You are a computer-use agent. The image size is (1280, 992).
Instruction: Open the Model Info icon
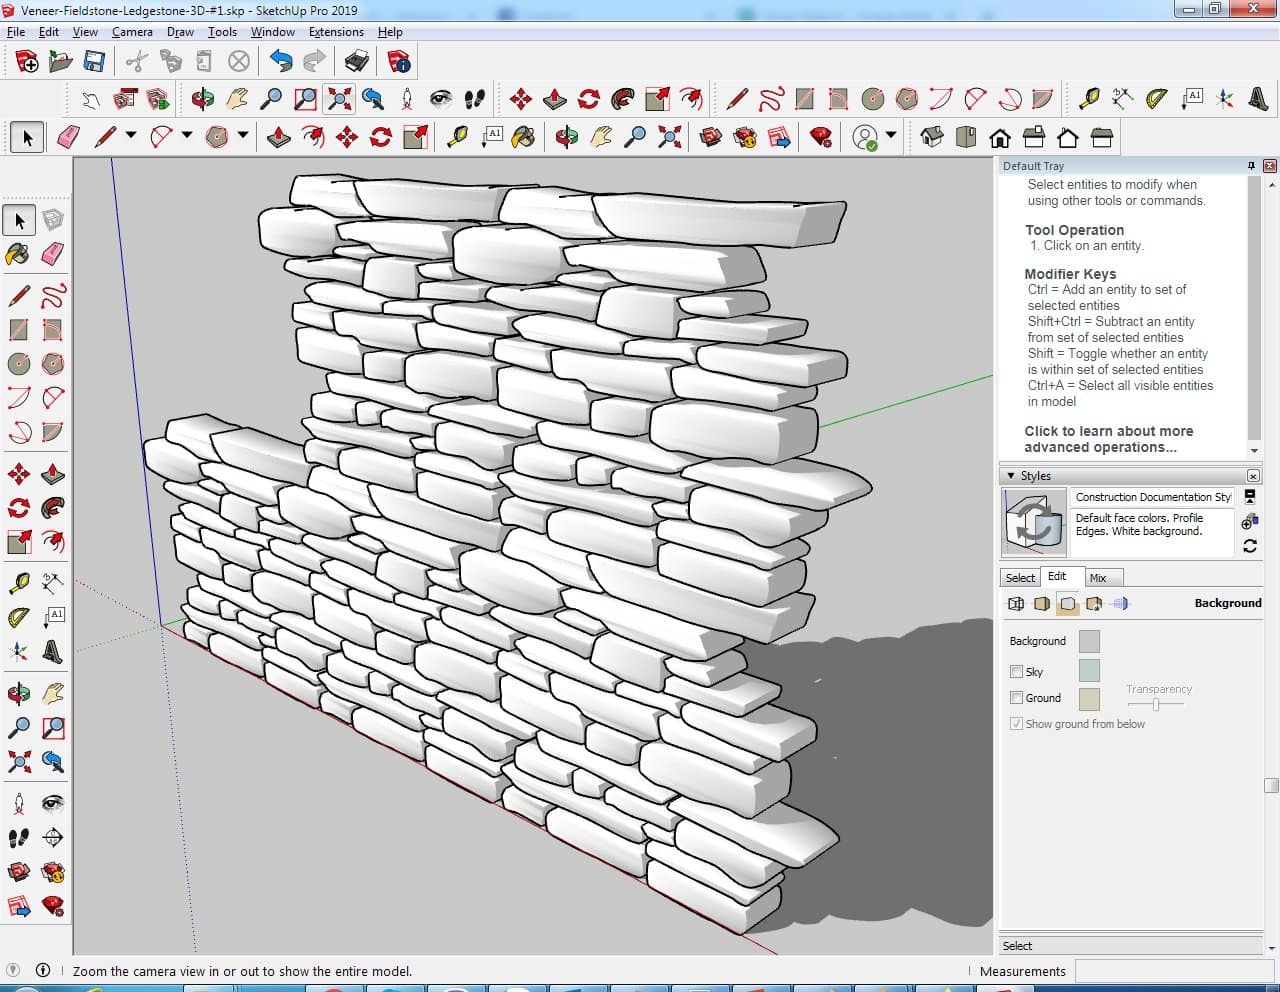(x=399, y=62)
